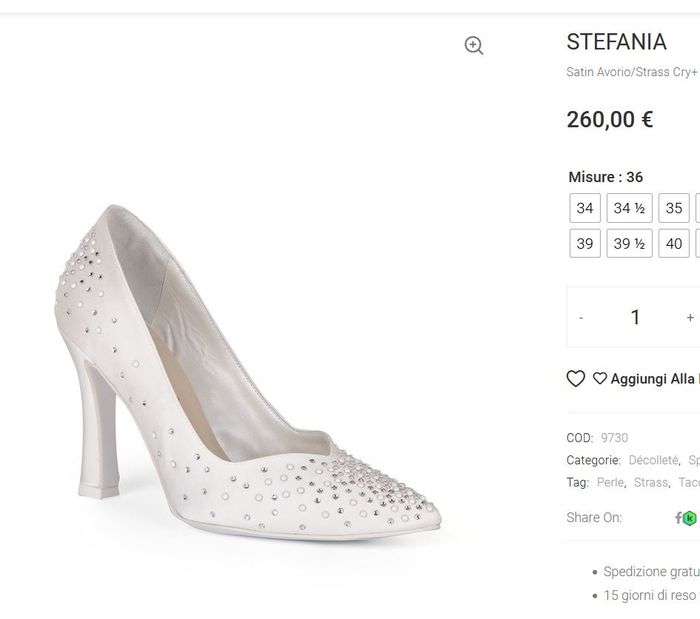The height and width of the screenshot is (619, 700).
Task: Select size 39
Action: (x=585, y=243)
